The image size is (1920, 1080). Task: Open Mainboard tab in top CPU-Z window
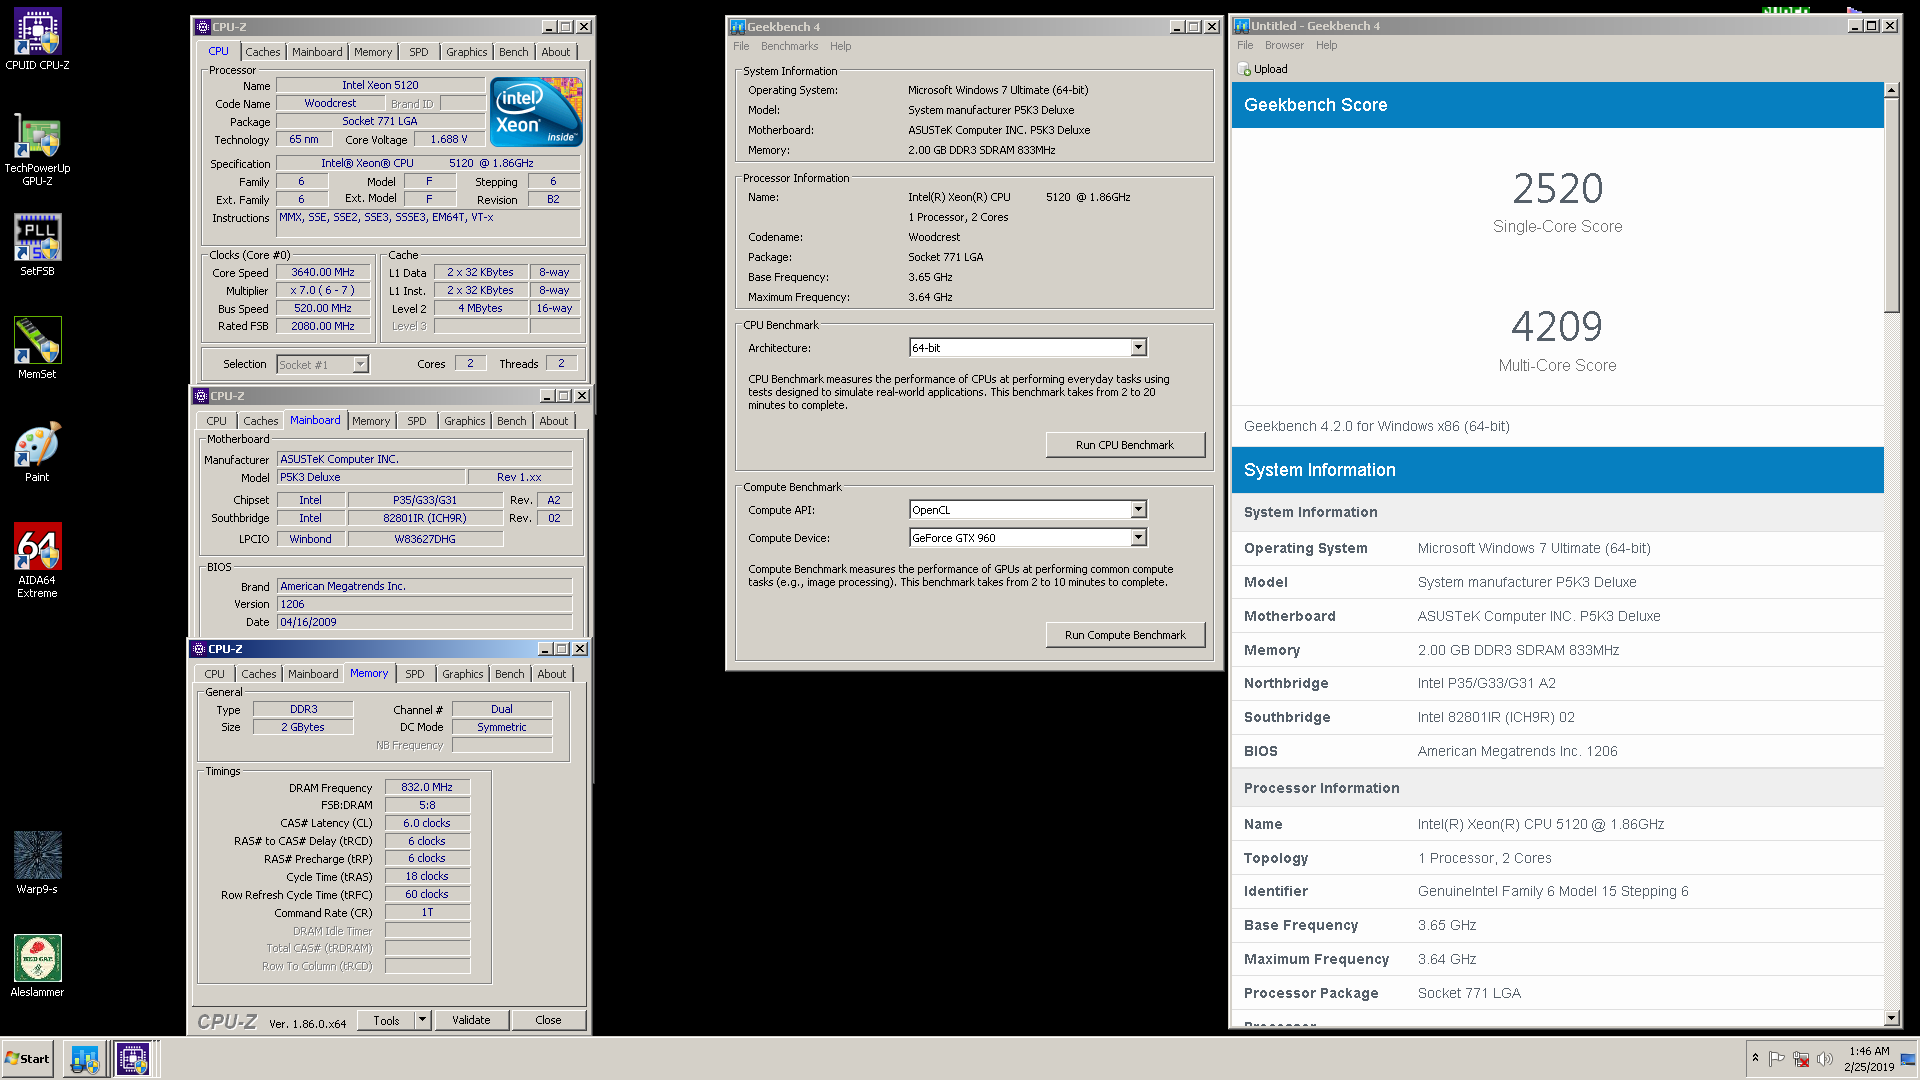point(317,52)
